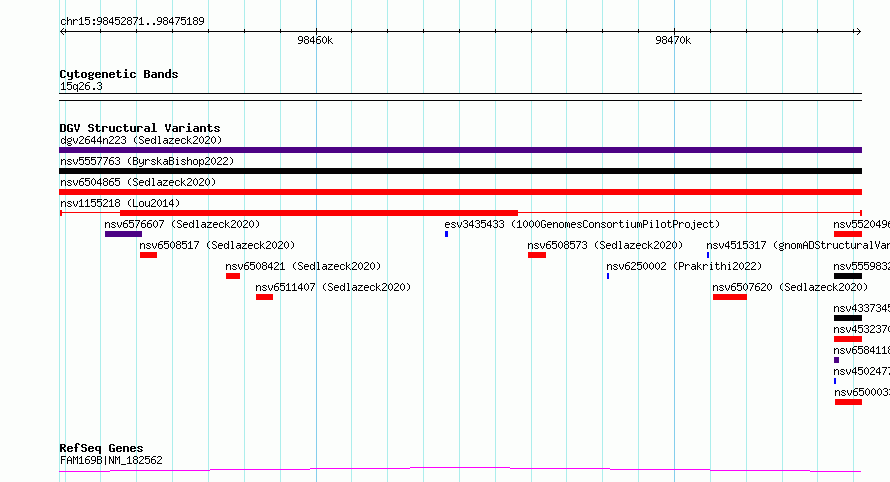Click the full-width red nsv6504865 bar

click(x=460, y=192)
